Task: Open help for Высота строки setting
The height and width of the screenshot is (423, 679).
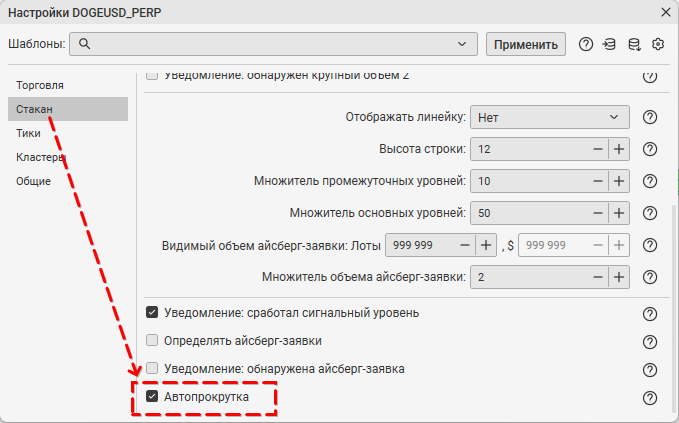Action: [x=650, y=149]
